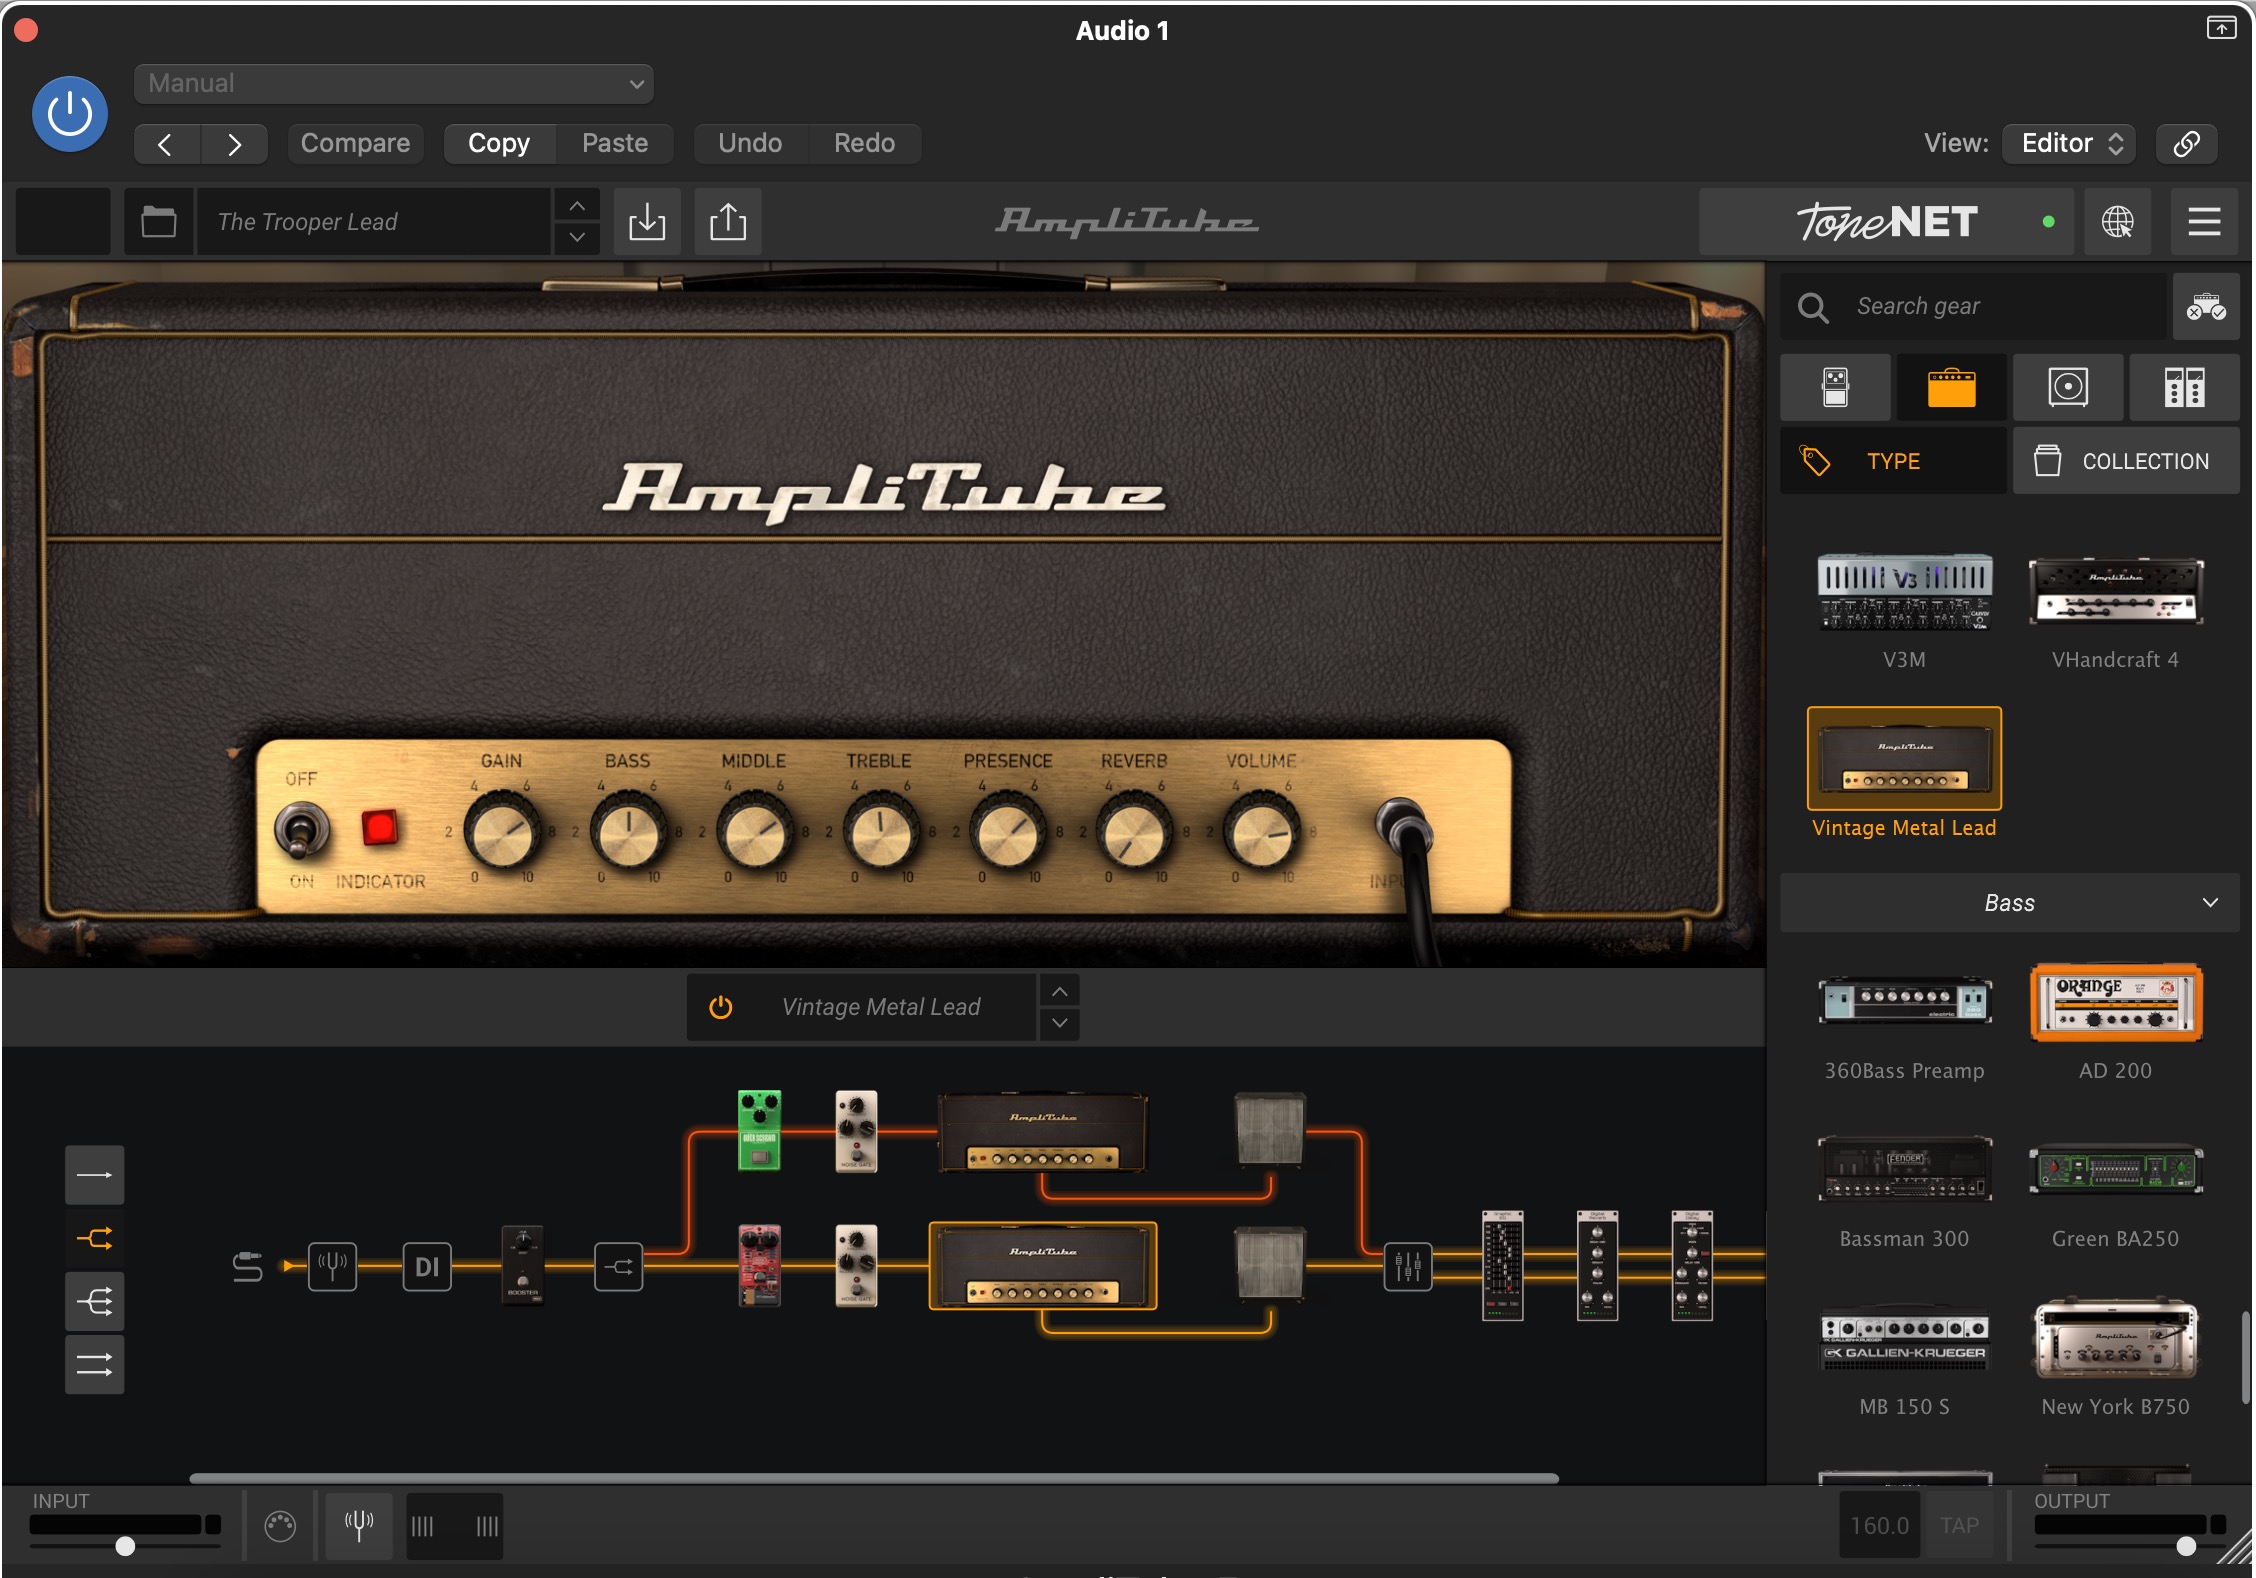Open the preset browser folder icon
2256x1578 pixels.
(158, 221)
